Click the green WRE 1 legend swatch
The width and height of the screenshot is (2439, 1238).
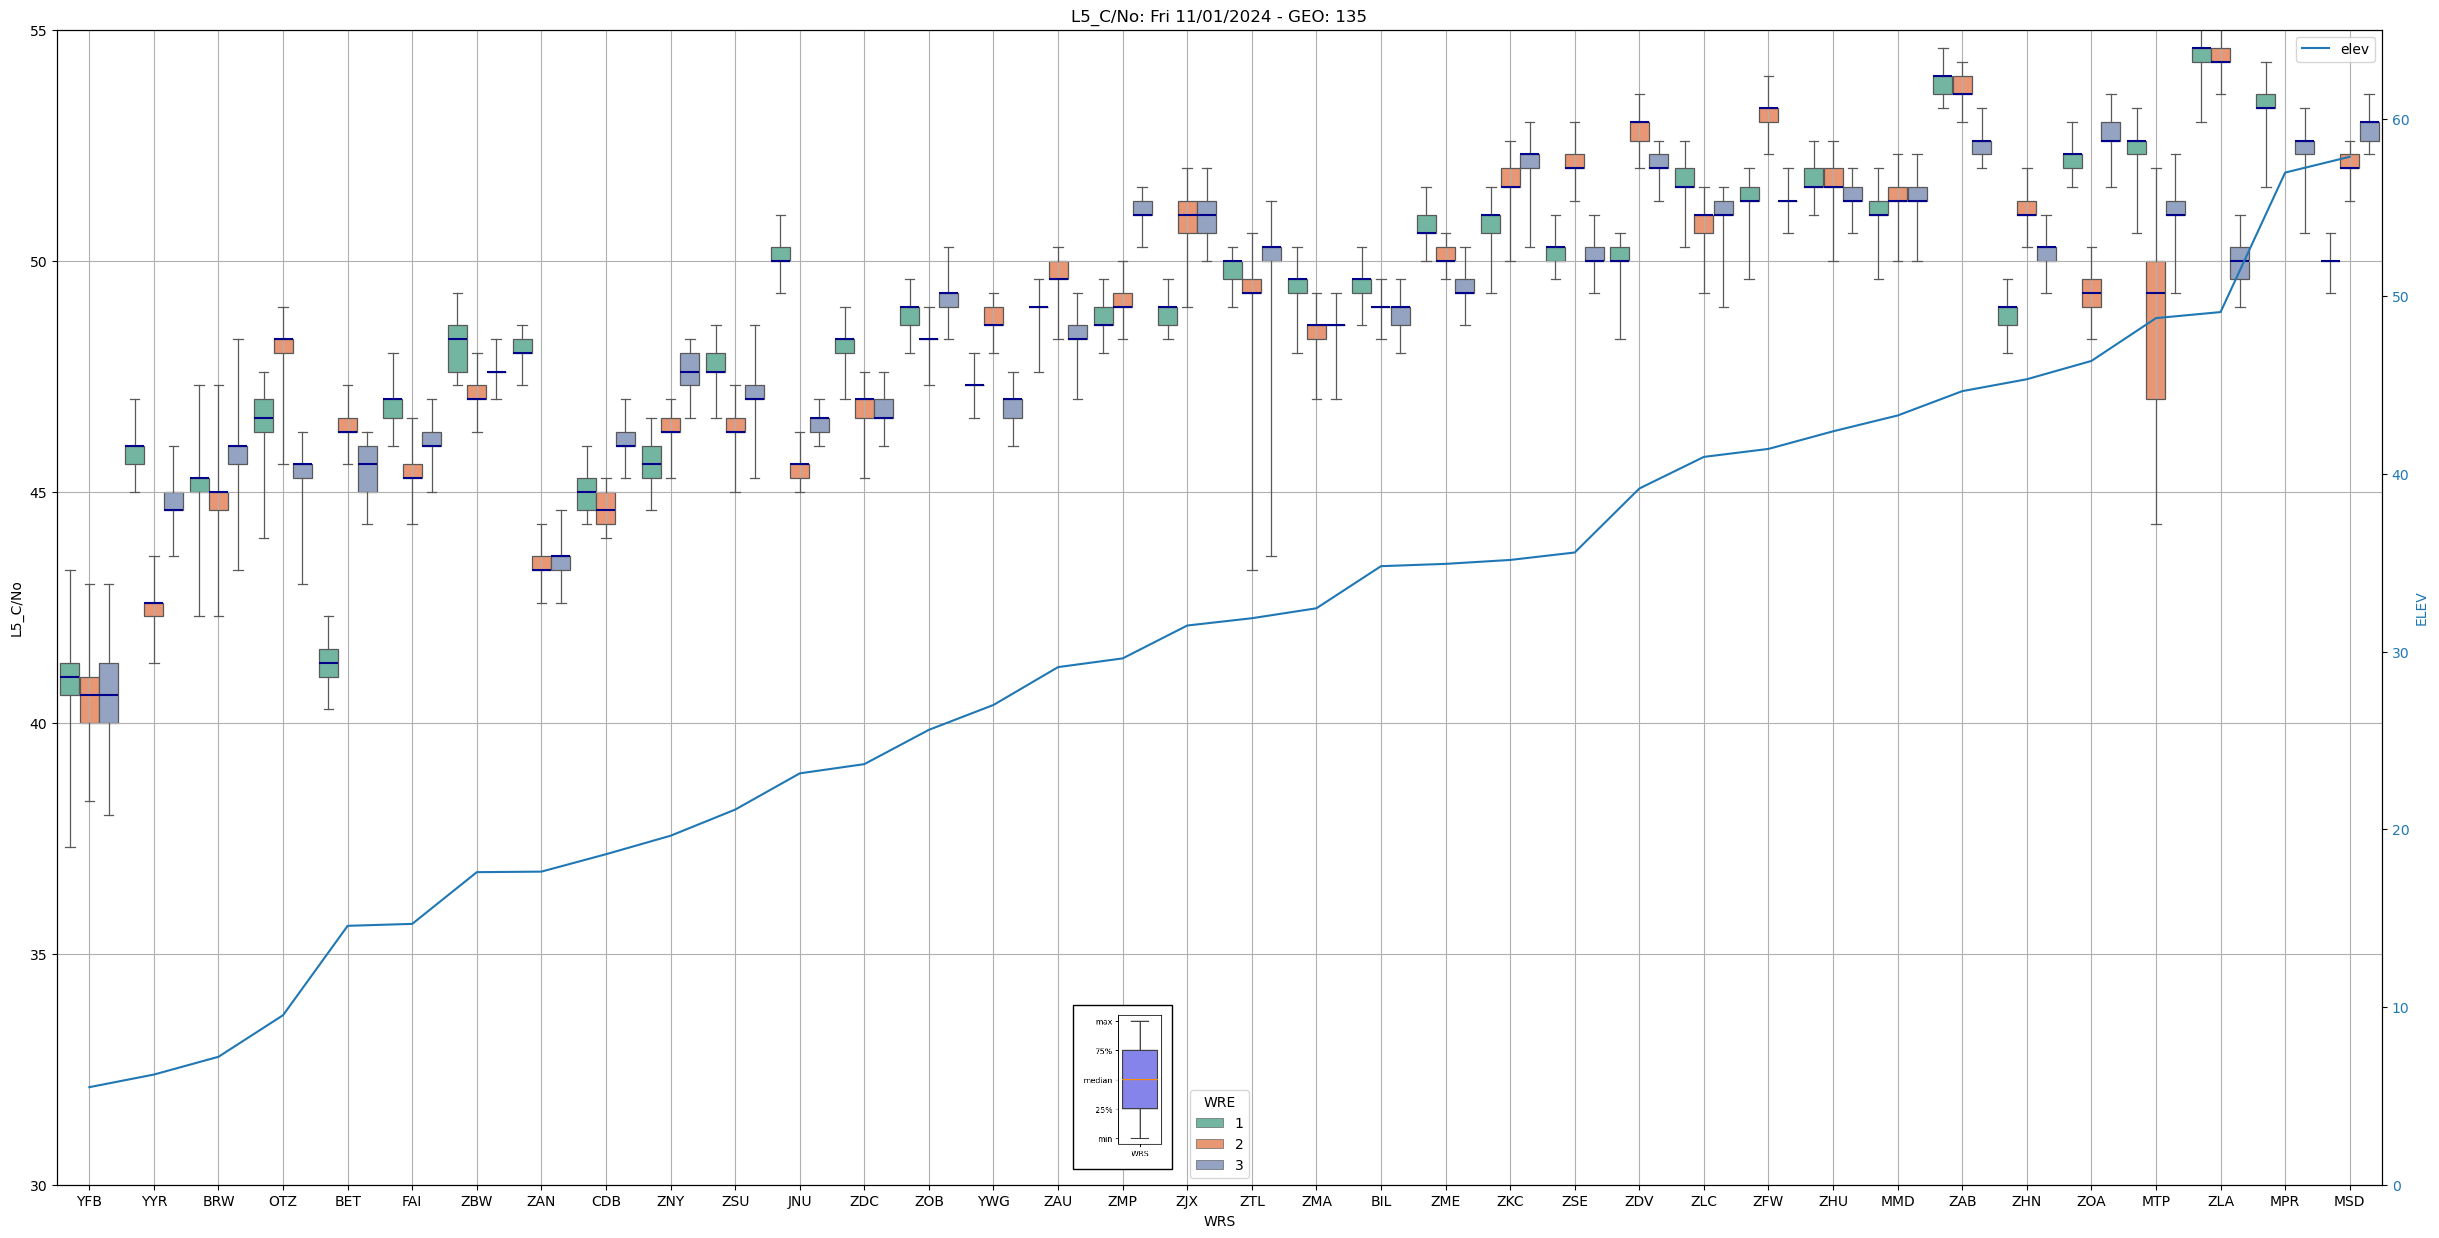[1209, 1123]
